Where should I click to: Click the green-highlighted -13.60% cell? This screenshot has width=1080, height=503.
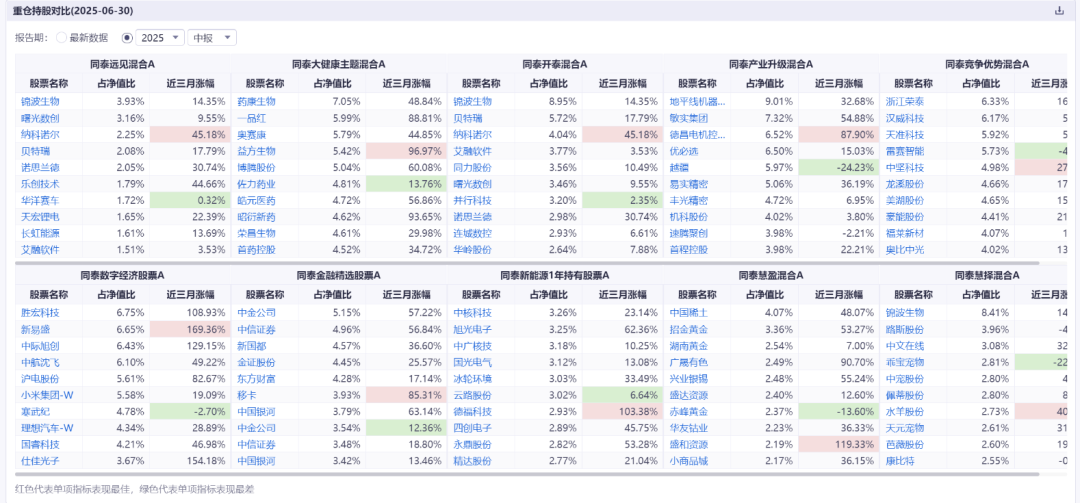(839, 412)
